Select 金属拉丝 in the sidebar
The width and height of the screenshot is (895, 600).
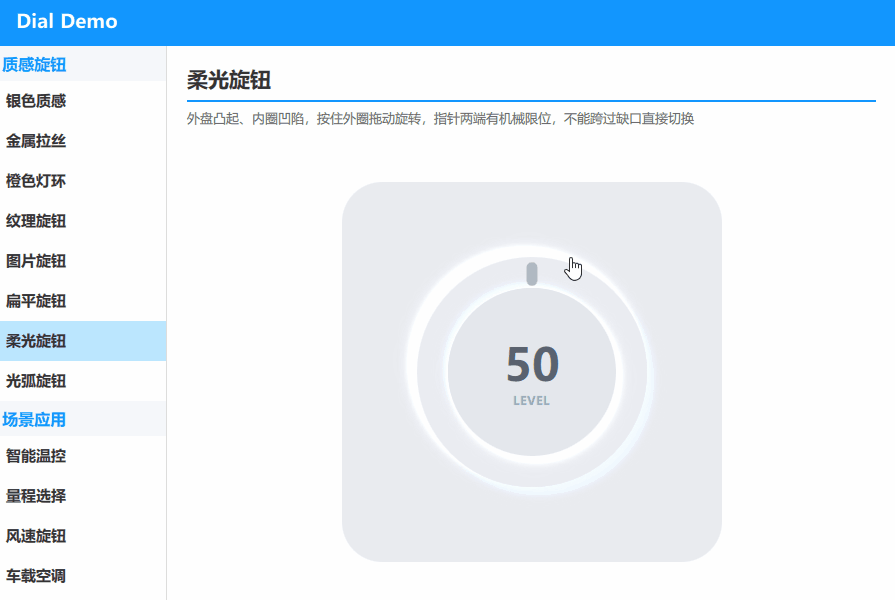(83, 141)
